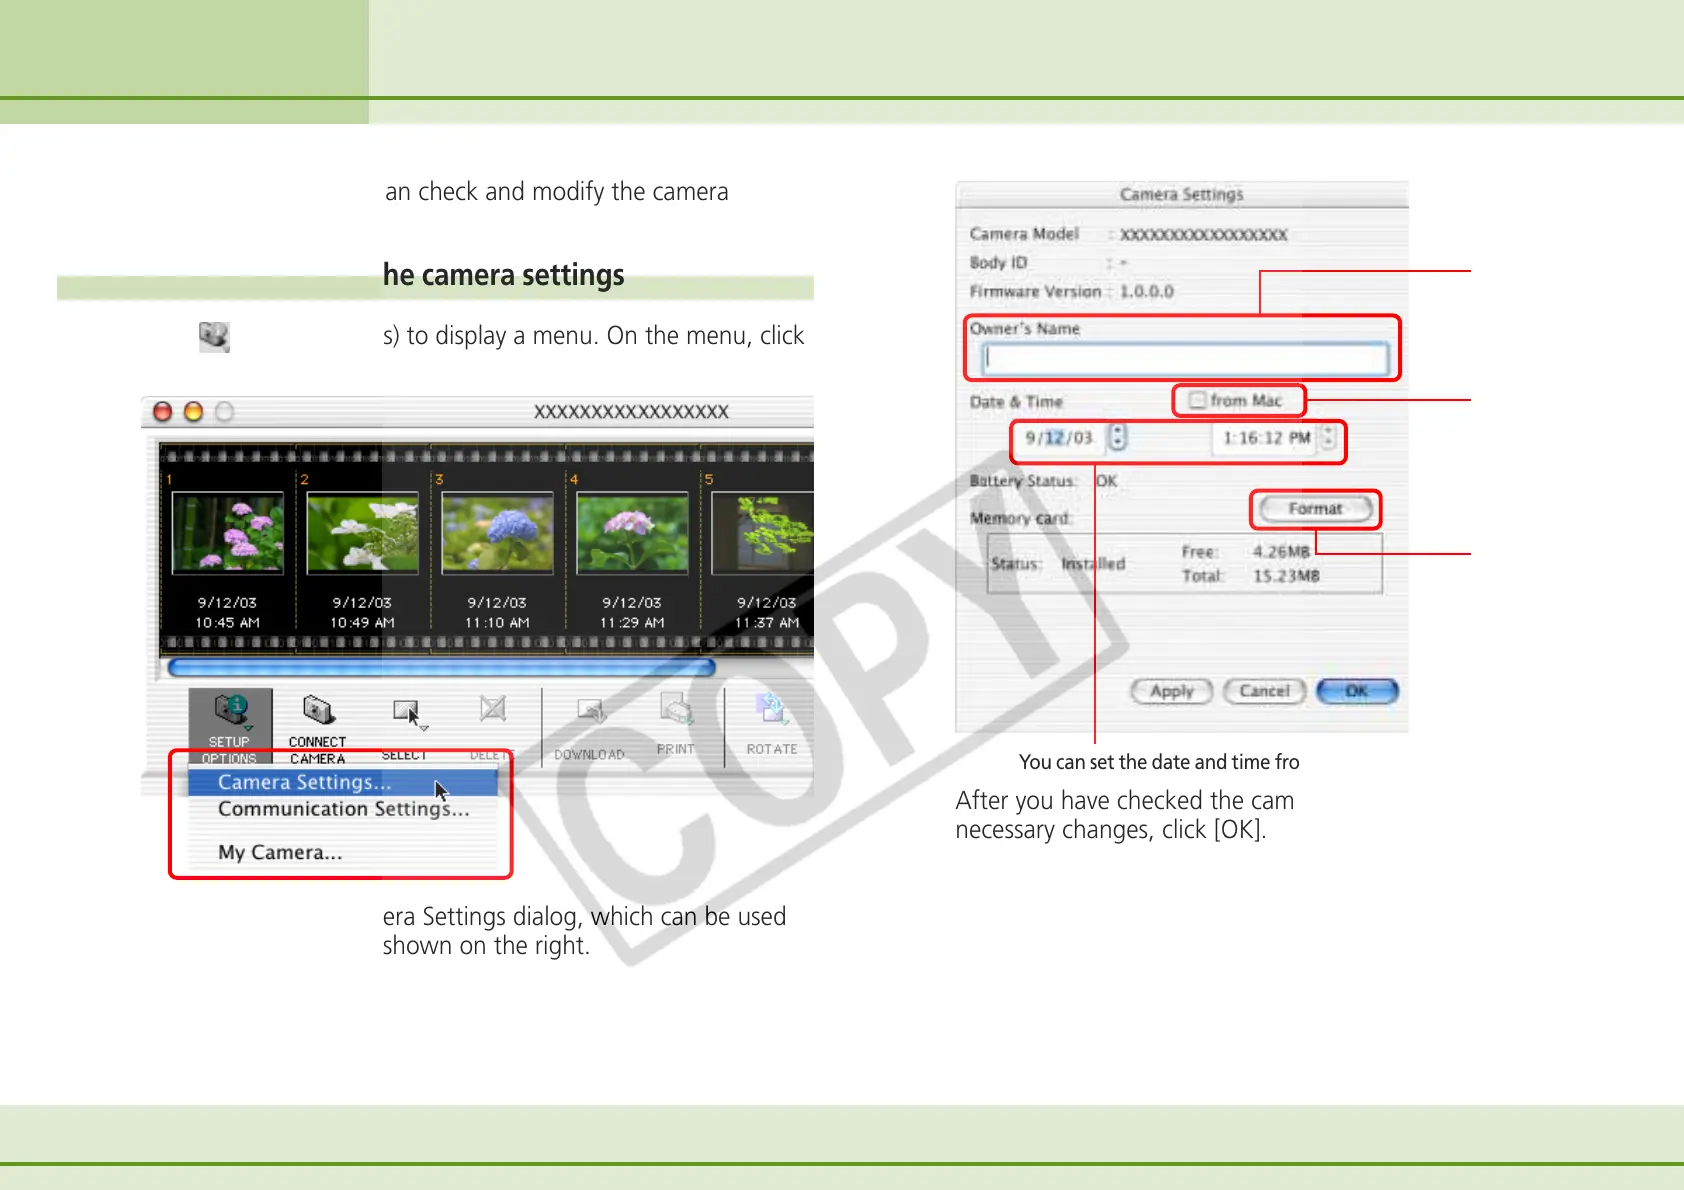Select thumbnail 2 dated 10:49 AM

tap(363, 534)
